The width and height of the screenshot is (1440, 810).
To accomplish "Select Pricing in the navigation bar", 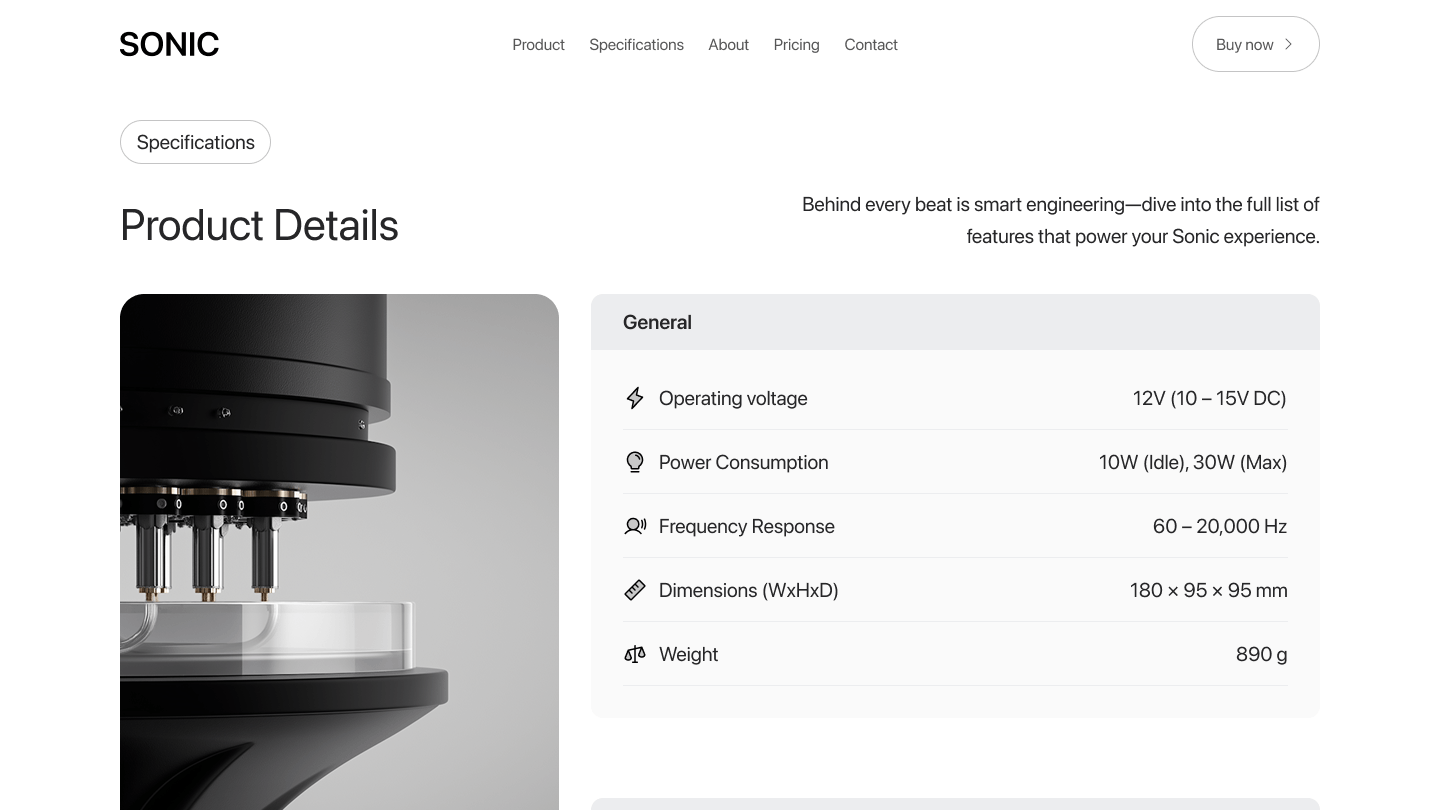I will point(796,45).
